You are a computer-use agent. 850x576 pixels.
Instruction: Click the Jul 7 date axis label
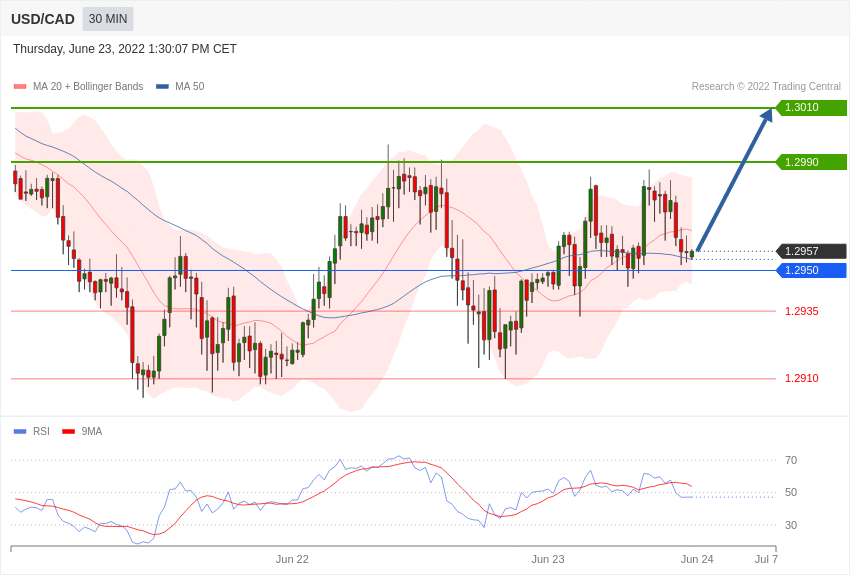[766, 559]
